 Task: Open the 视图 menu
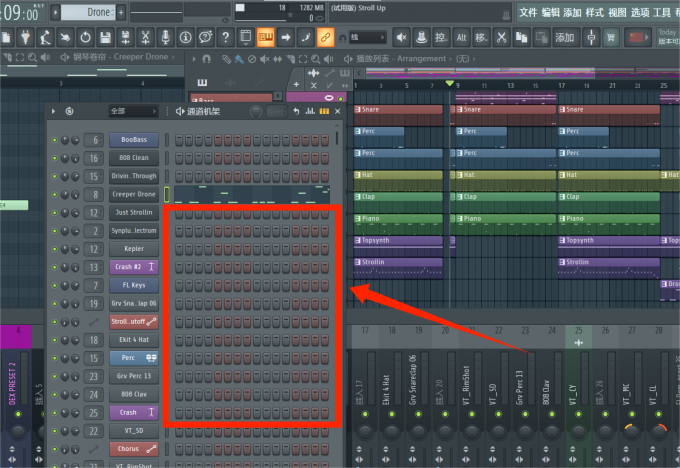tap(617, 12)
